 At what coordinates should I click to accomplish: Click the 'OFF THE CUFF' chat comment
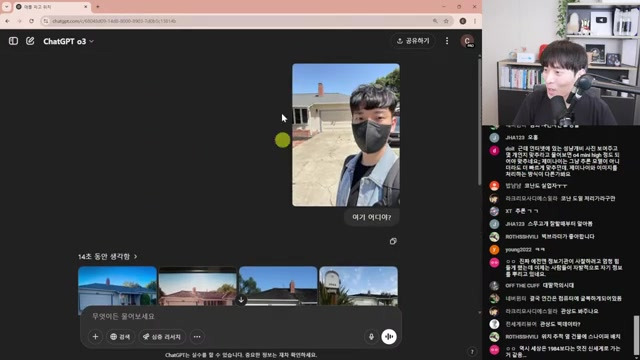click(540, 285)
